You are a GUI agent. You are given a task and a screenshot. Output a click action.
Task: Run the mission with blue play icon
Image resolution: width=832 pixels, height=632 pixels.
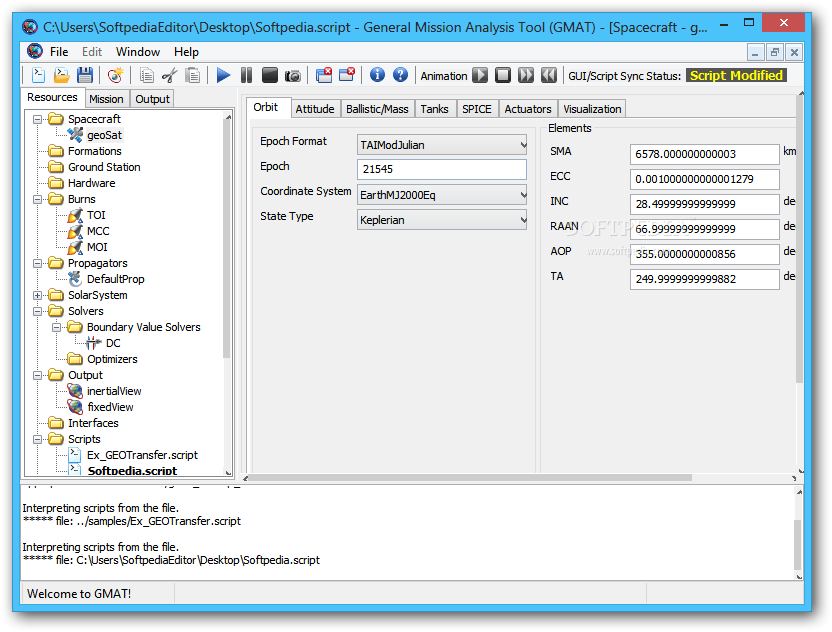pos(223,75)
